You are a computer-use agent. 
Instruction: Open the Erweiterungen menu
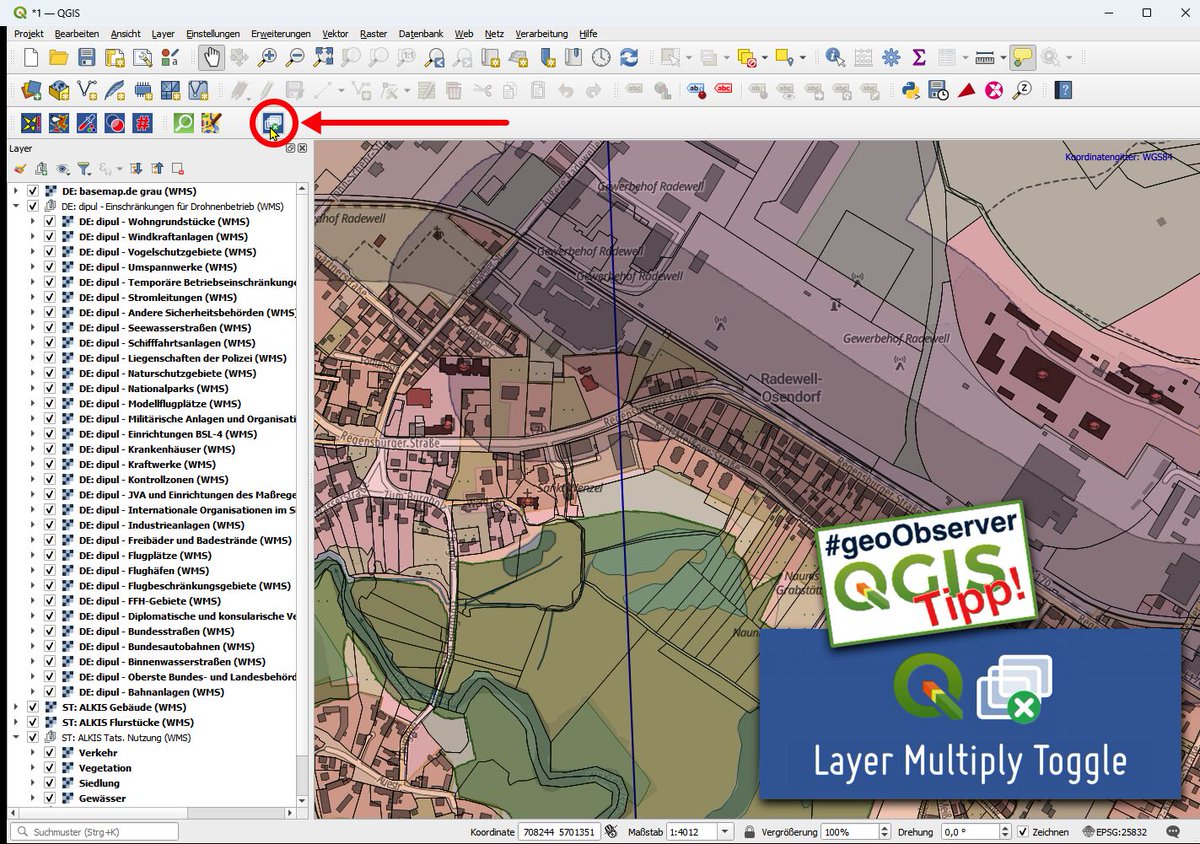click(x=281, y=33)
